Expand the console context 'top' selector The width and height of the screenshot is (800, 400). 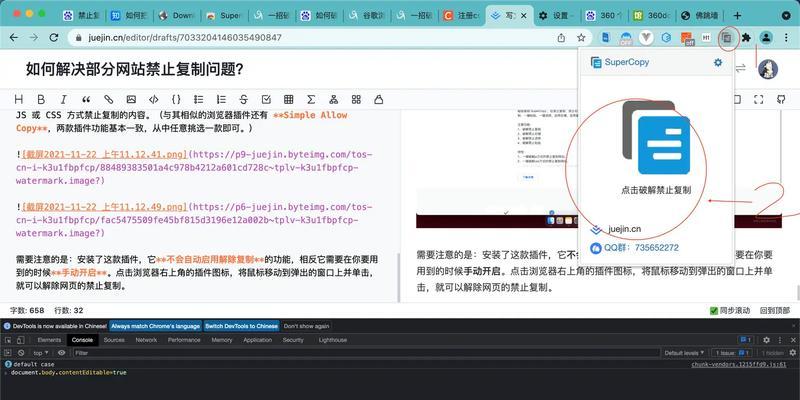pos(42,353)
